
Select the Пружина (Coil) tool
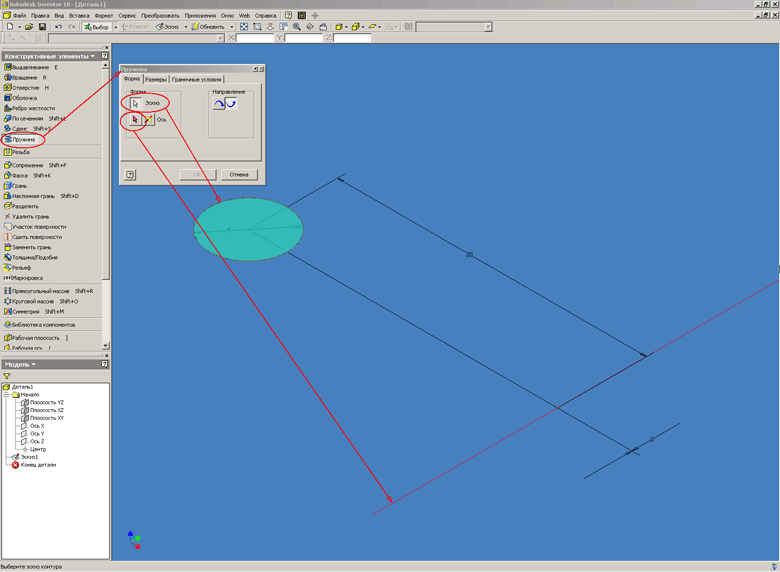[x=20, y=140]
